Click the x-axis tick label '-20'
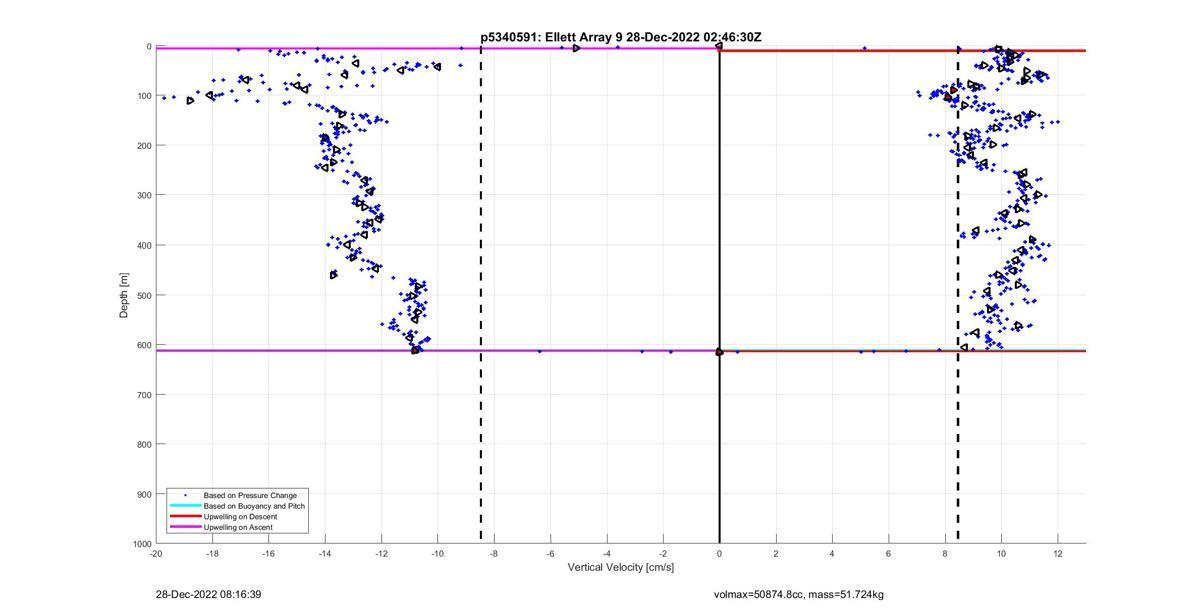1200x611 pixels. click(x=156, y=553)
